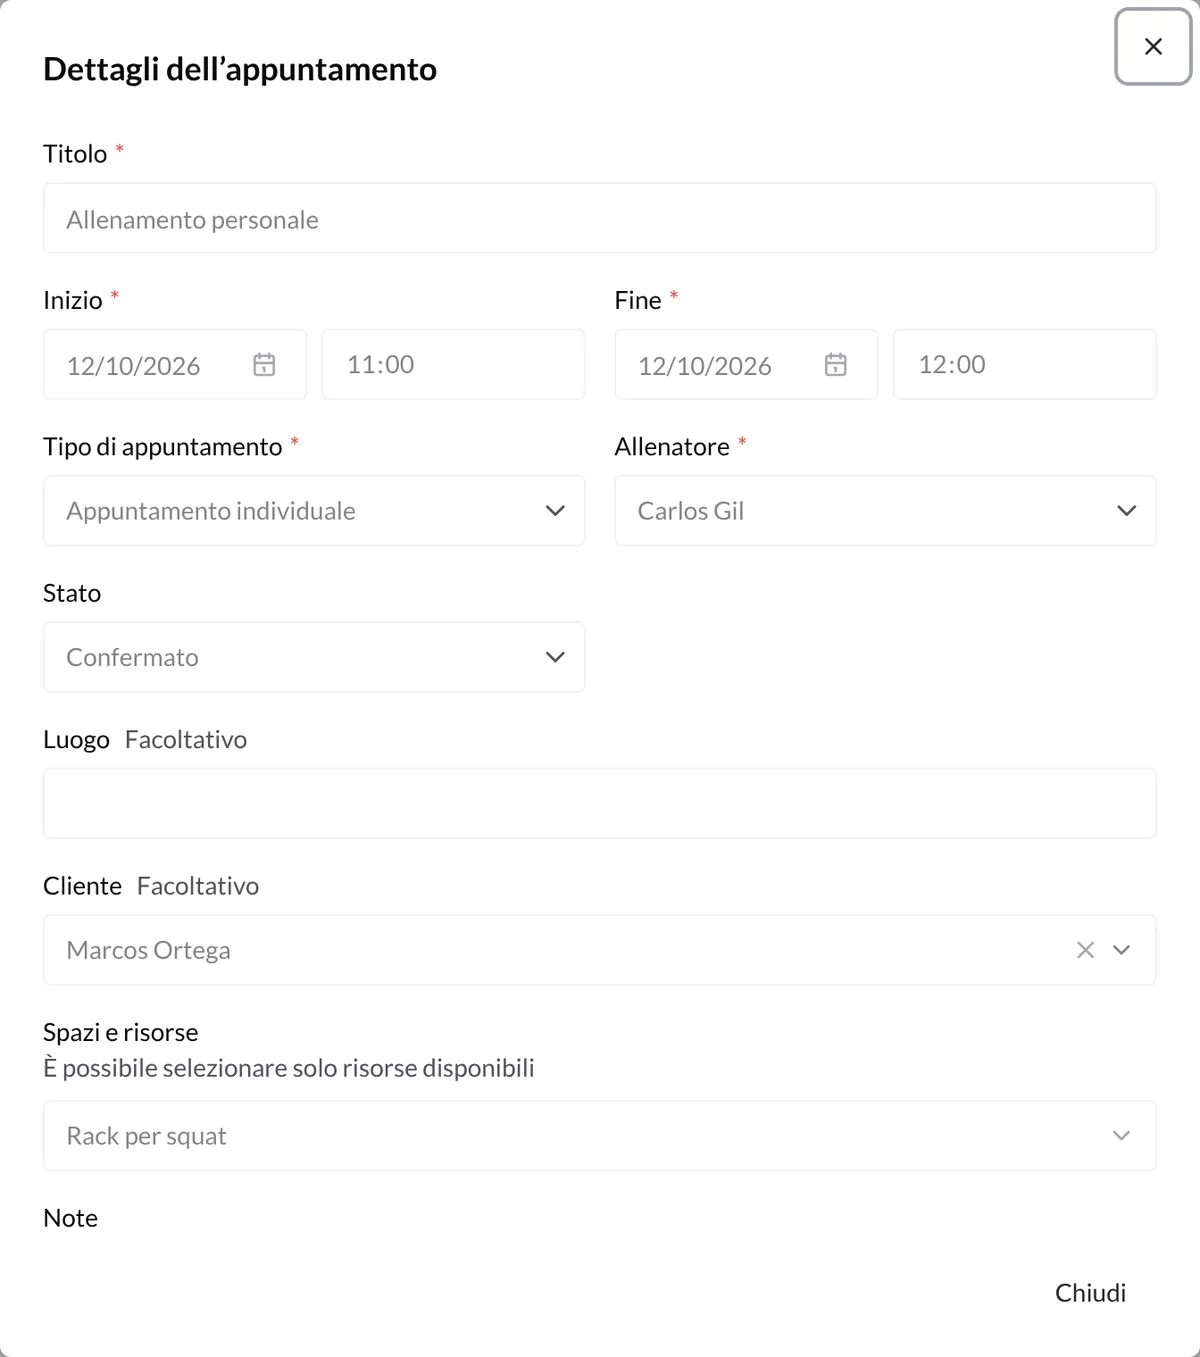Viewport: 1200px width, 1357px height.
Task: Close the appointment details dialog with X
Action: pos(1153,47)
